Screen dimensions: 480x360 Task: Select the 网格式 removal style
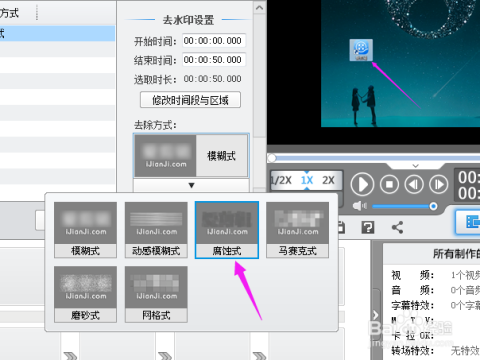tap(156, 294)
